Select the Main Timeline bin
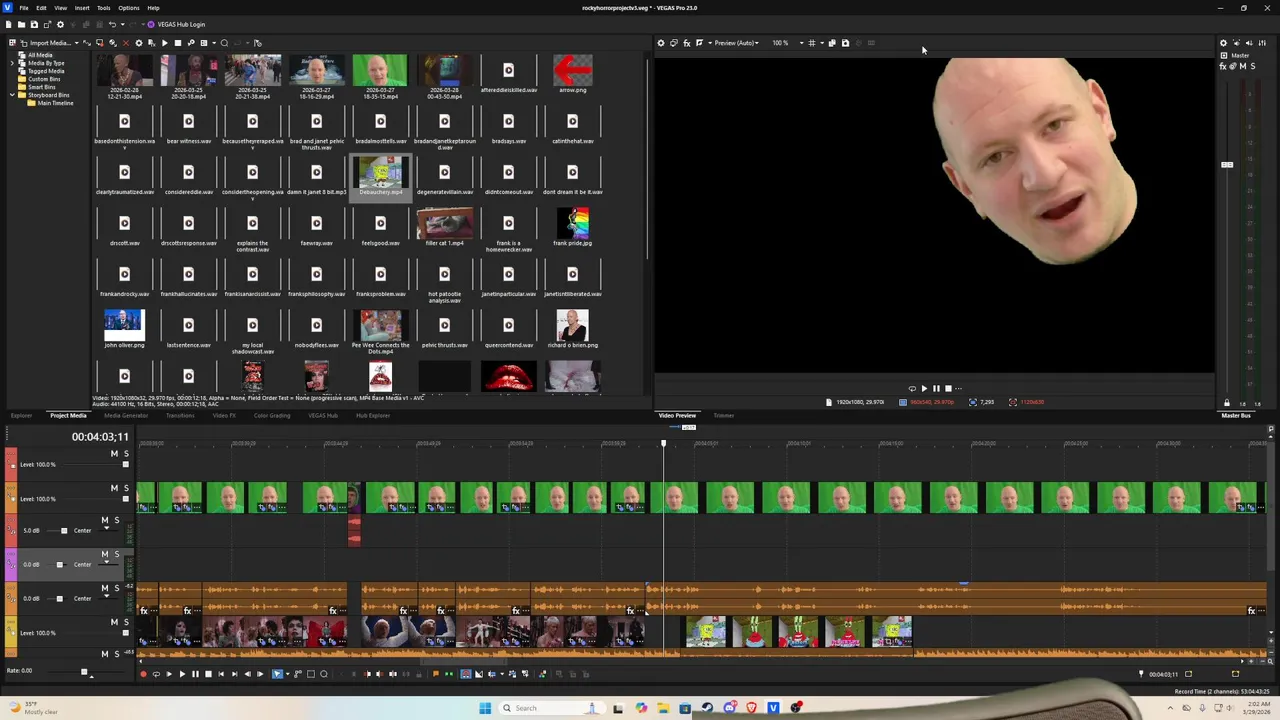 [x=55, y=103]
